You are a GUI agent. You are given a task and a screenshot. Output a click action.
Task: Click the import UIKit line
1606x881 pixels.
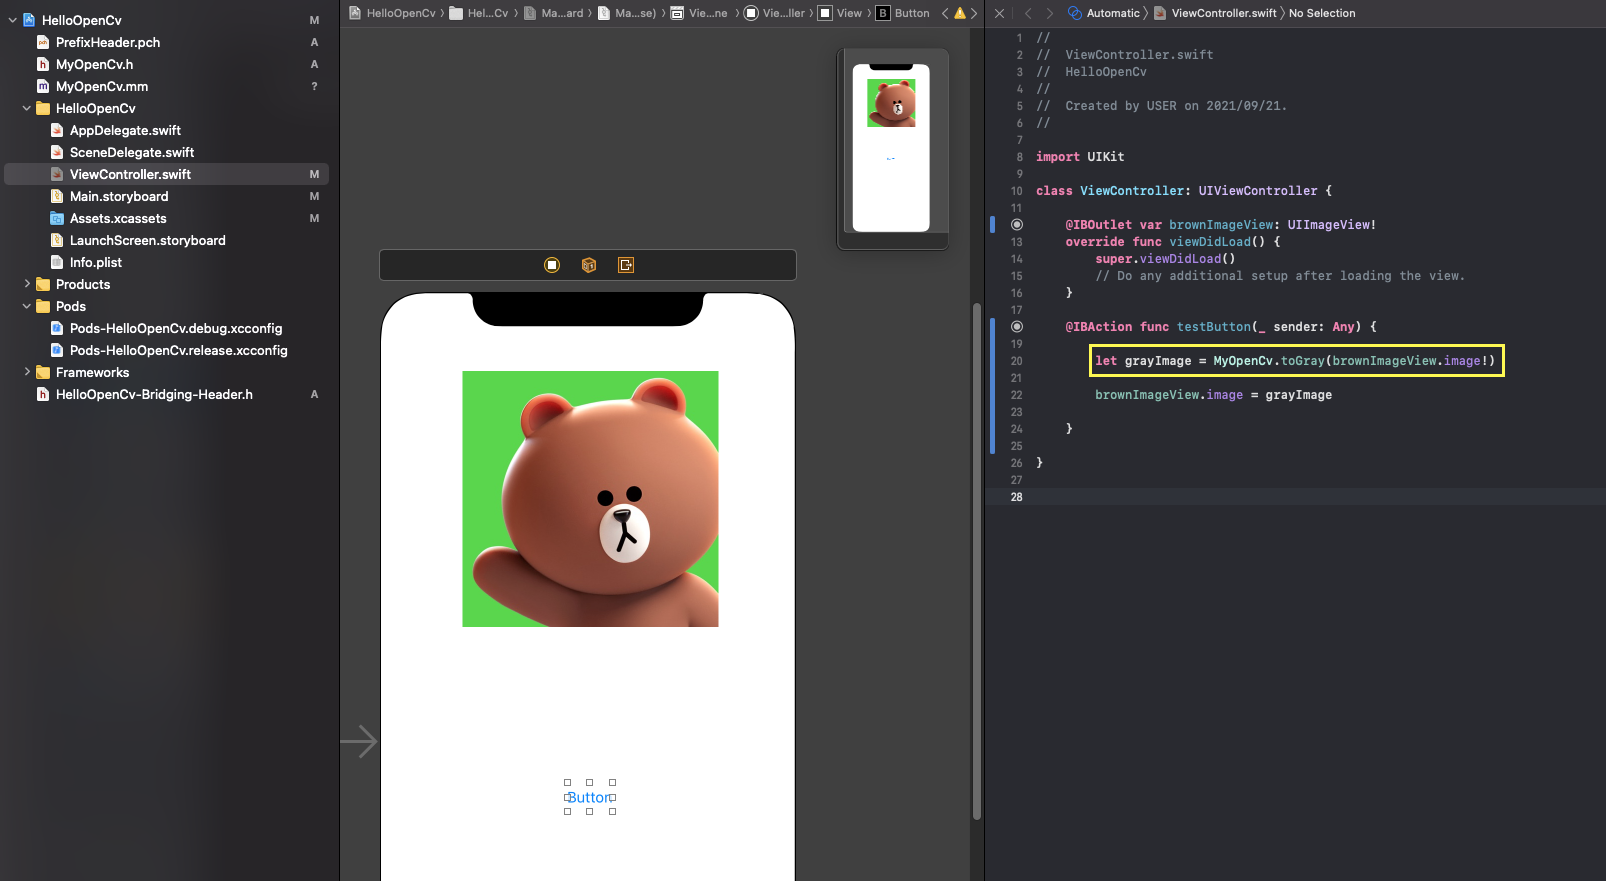[x=1080, y=157]
